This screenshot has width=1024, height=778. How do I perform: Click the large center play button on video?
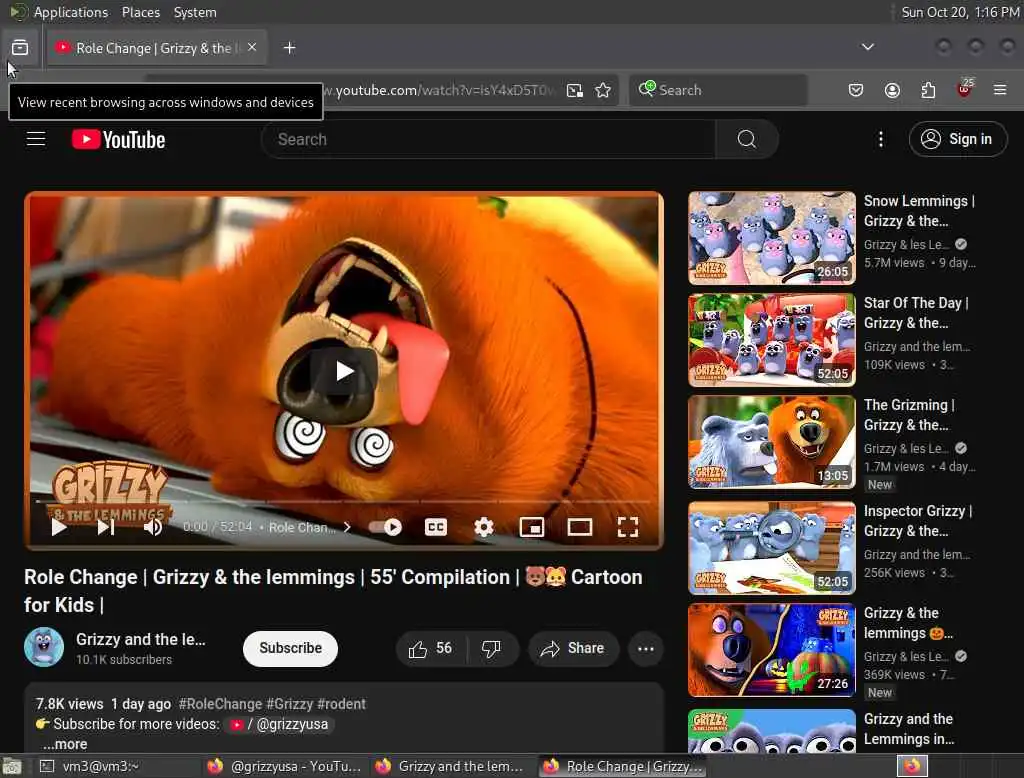pos(344,371)
